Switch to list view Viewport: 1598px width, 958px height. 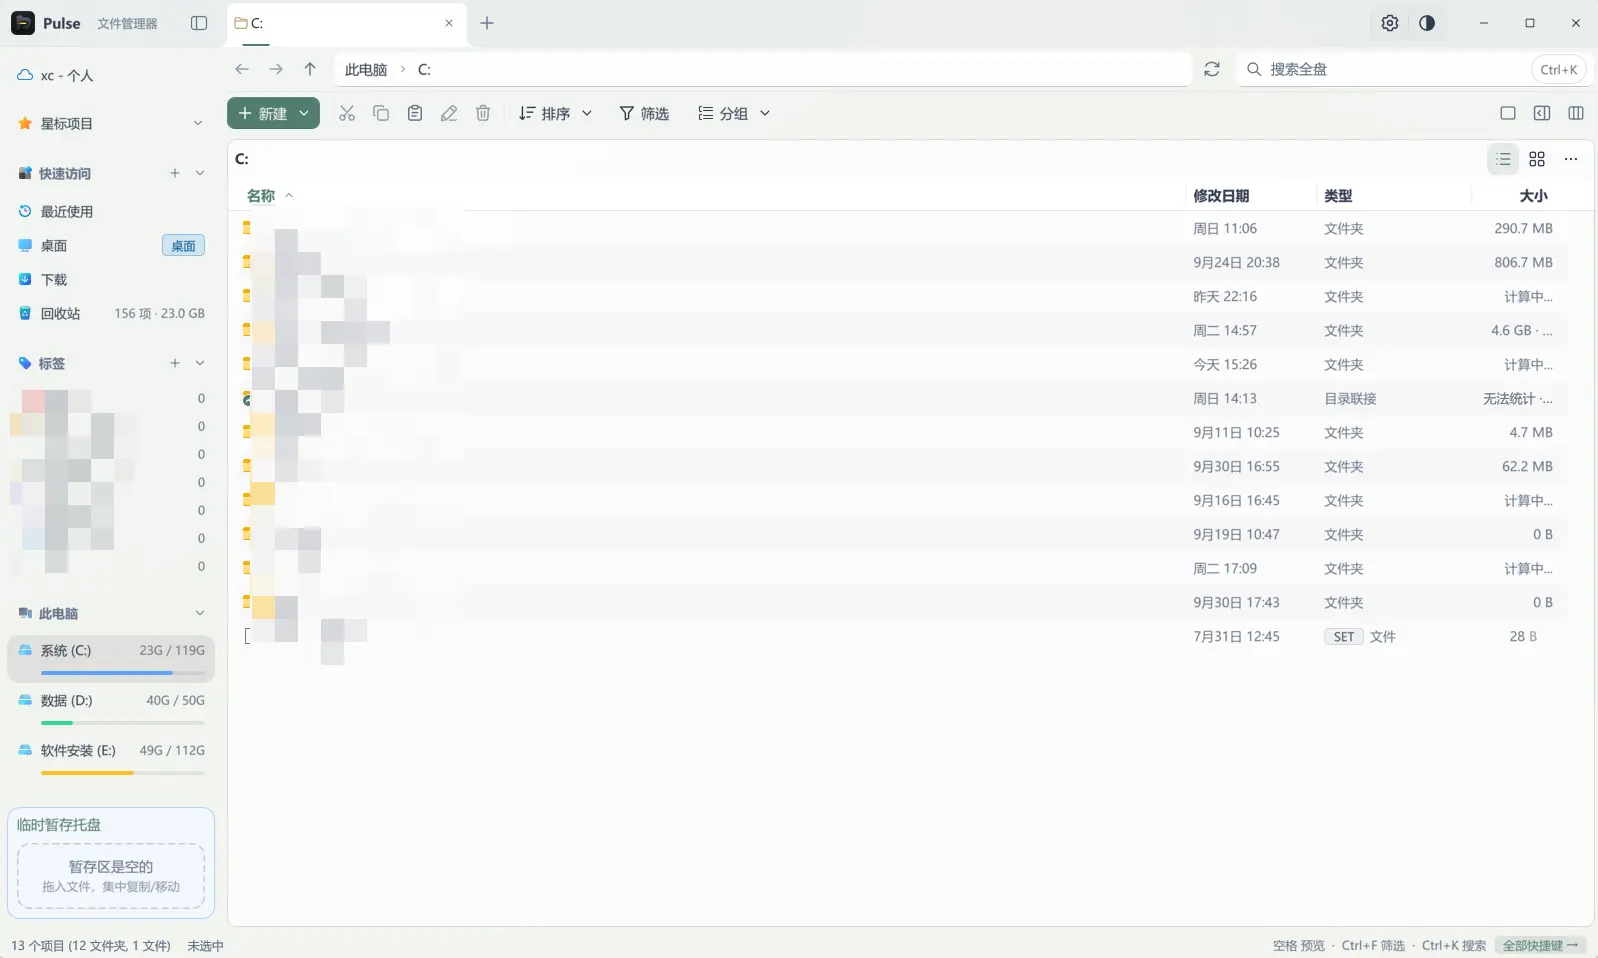tap(1503, 159)
